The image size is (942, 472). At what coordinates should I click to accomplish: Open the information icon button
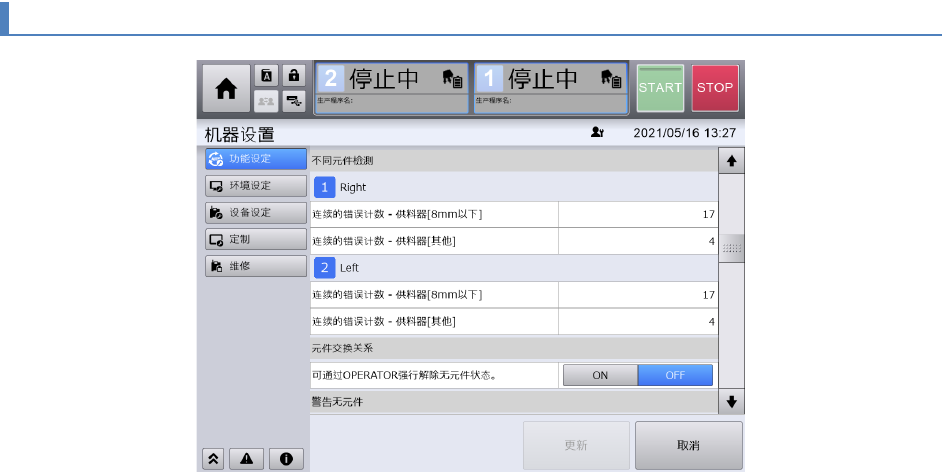286,459
